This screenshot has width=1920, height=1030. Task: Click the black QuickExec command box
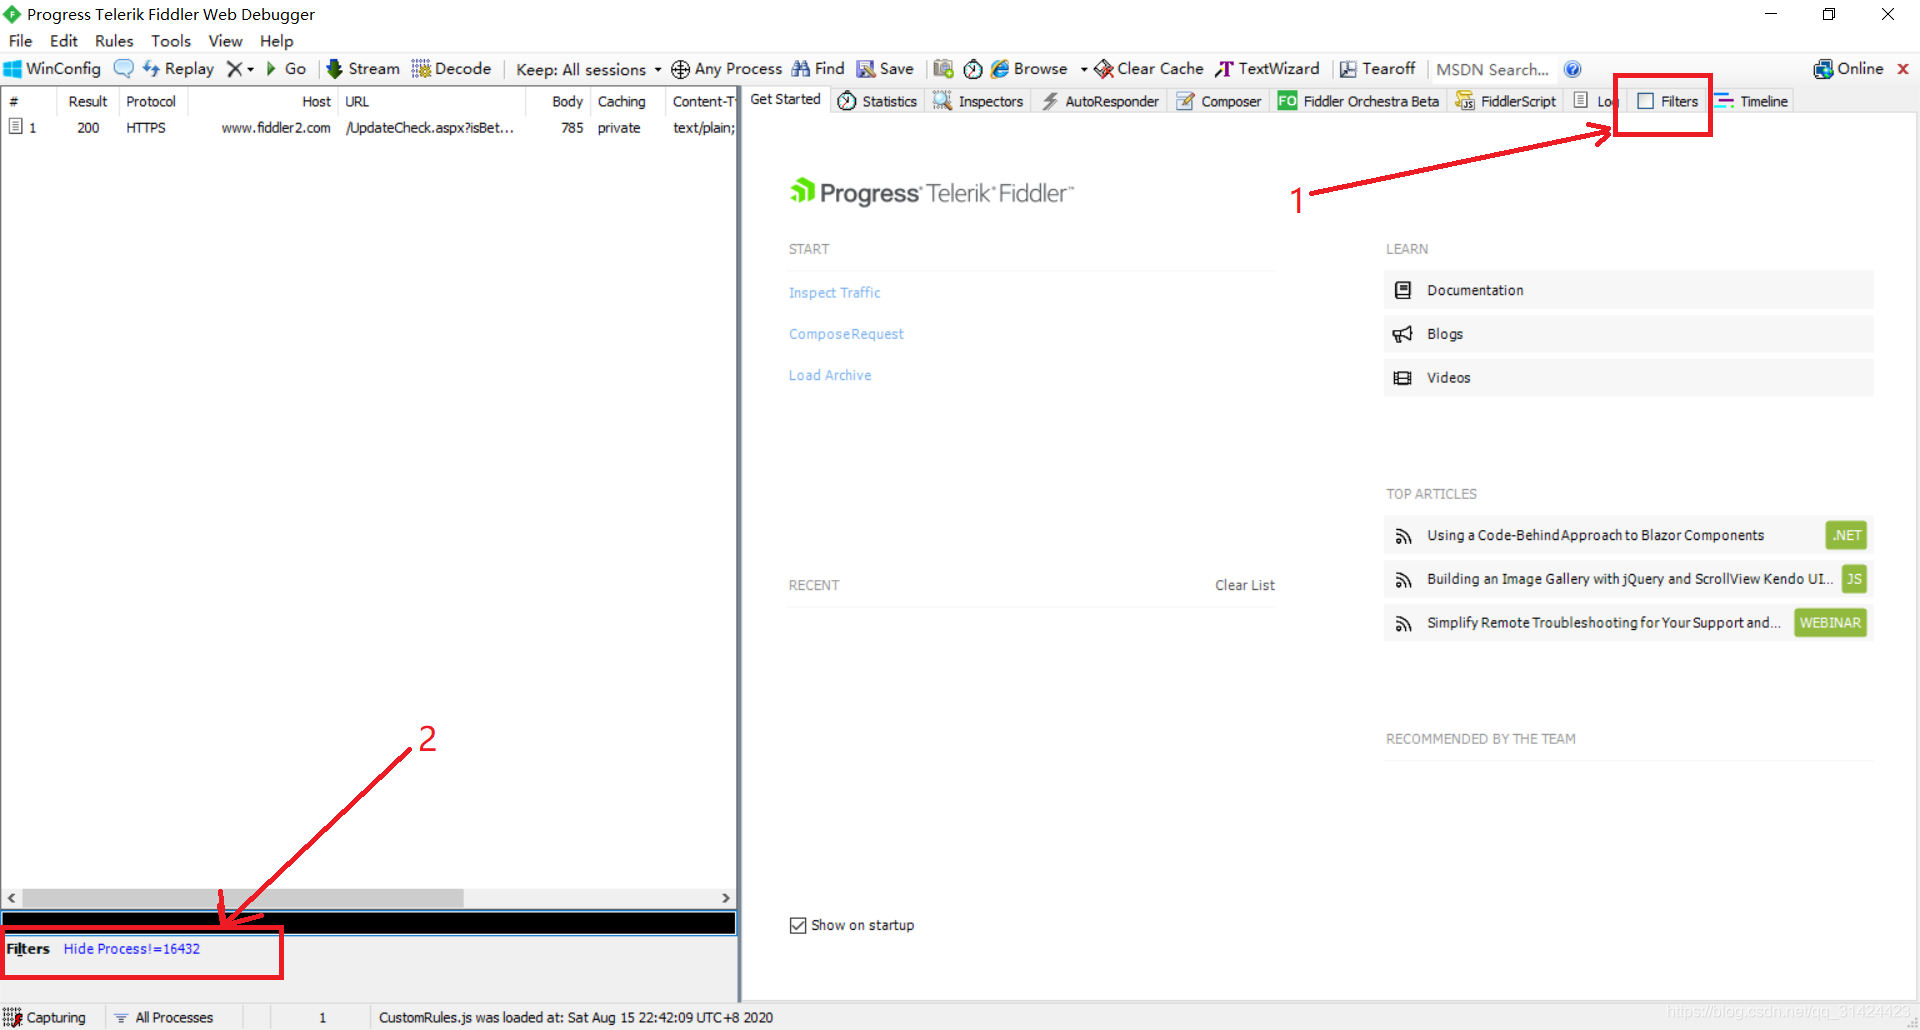click(x=368, y=922)
